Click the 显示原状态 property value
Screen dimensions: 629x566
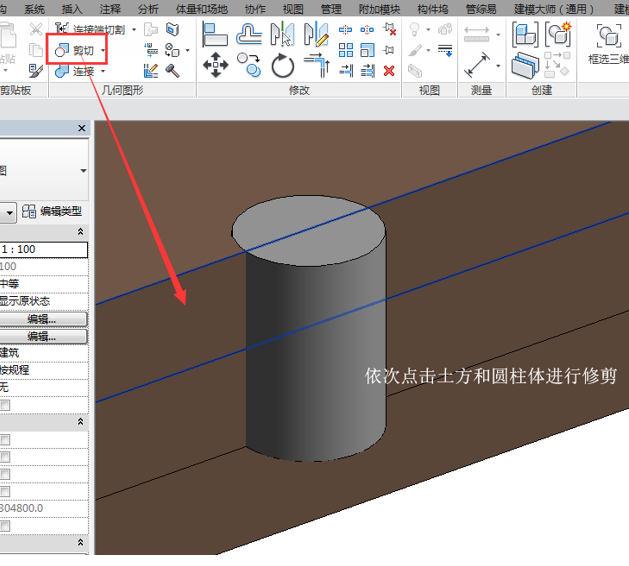(43, 301)
